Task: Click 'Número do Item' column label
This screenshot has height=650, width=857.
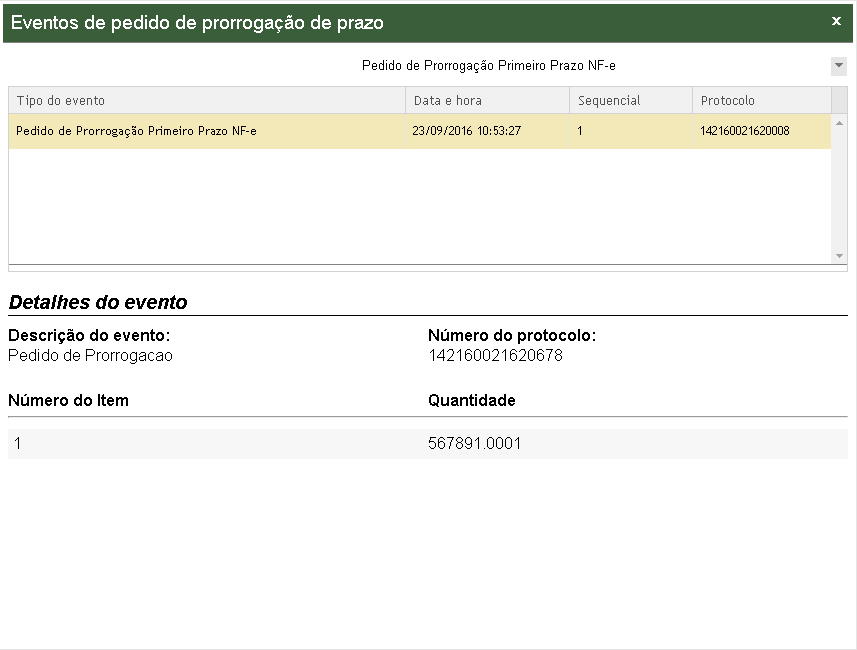Action: pos(68,400)
